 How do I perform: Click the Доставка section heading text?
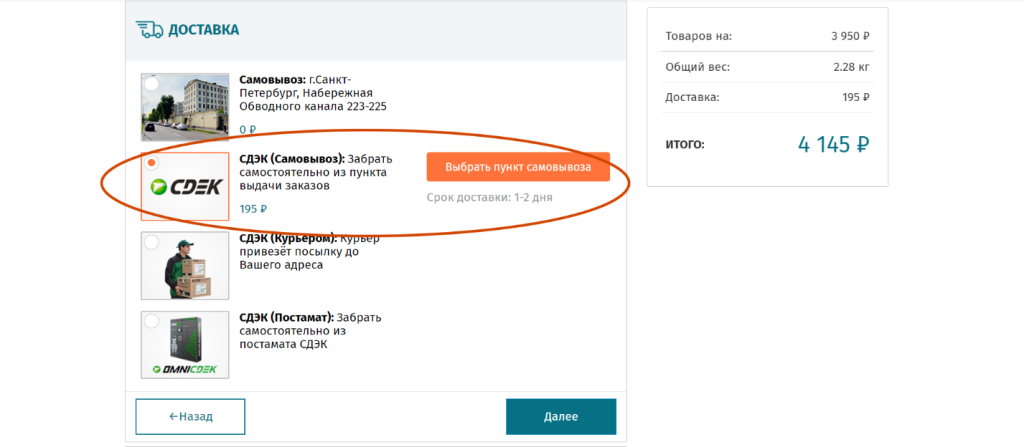pyautogui.click(x=204, y=29)
